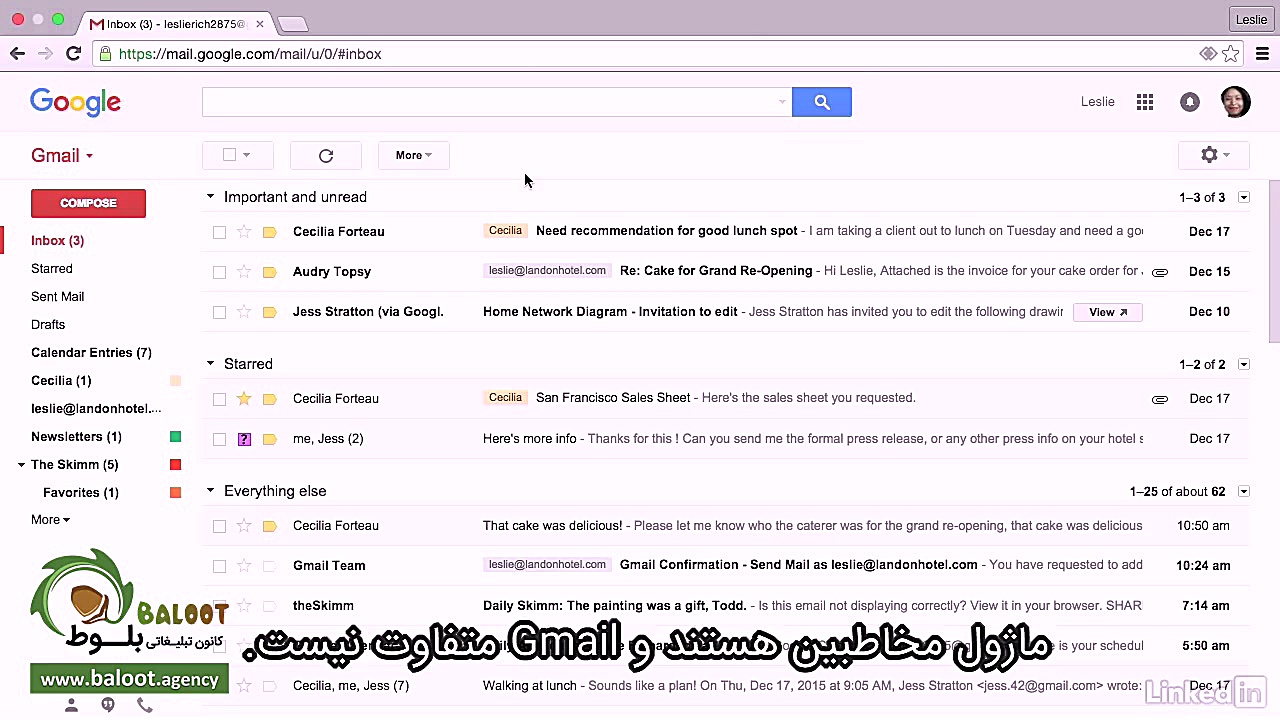1280x720 pixels.
Task: Open attachment icon on Cake for Grand Re-Opening
Action: 1160,272
